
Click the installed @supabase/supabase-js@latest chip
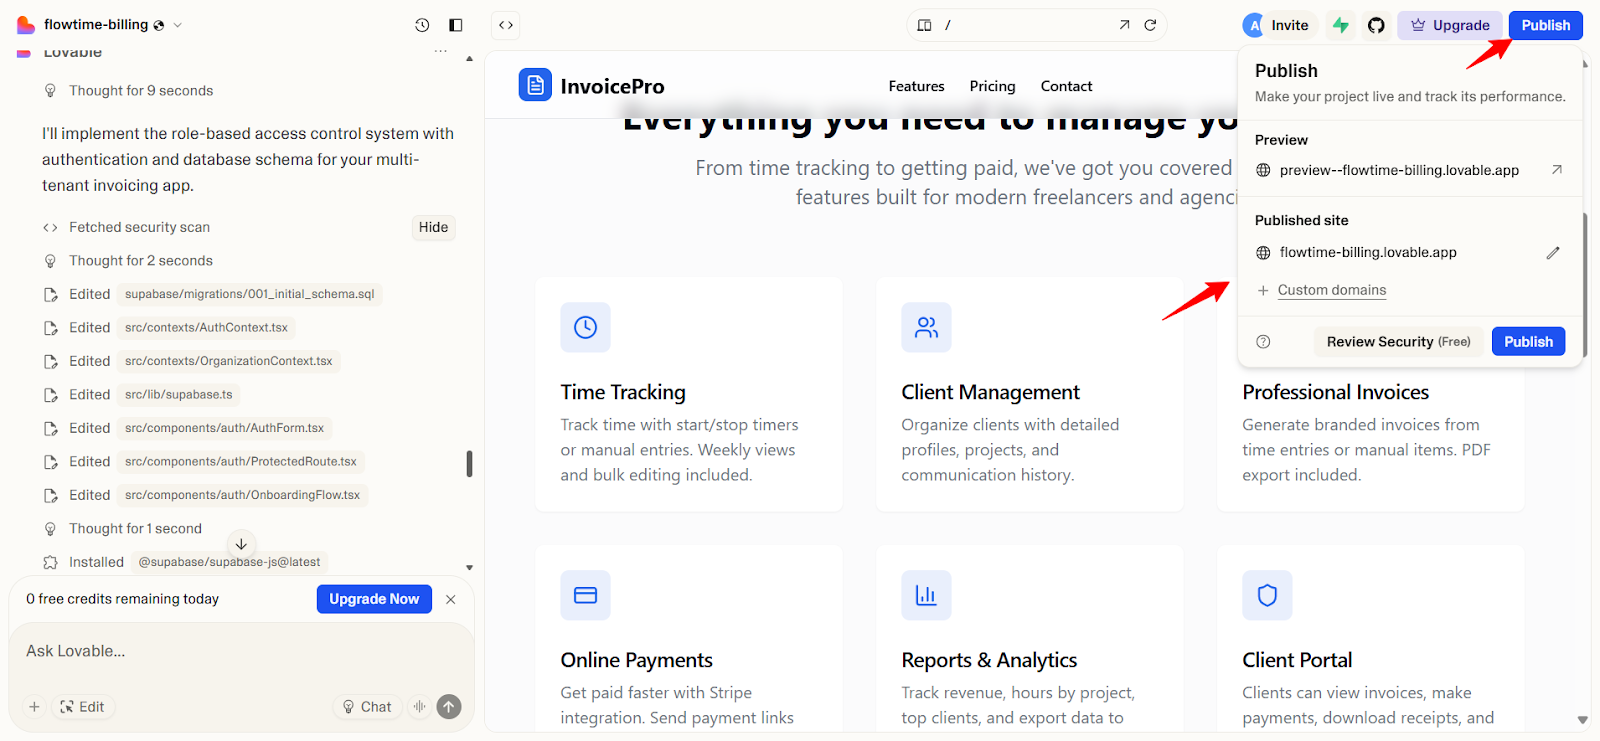point(229,562)
